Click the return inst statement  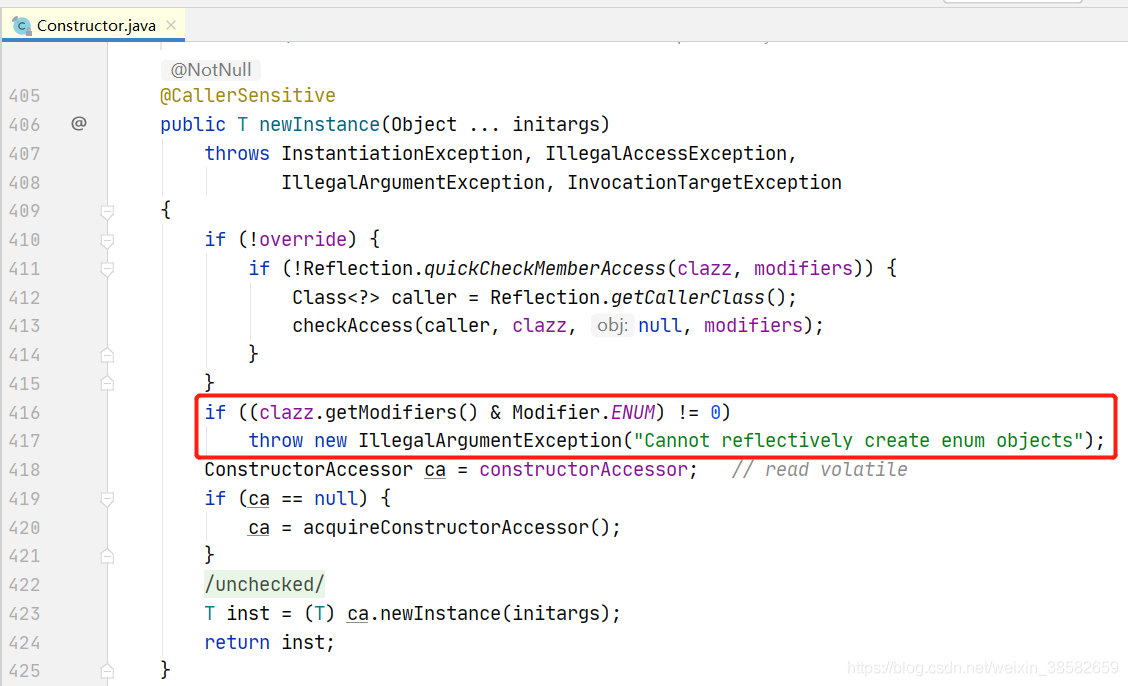click(270, 643)
